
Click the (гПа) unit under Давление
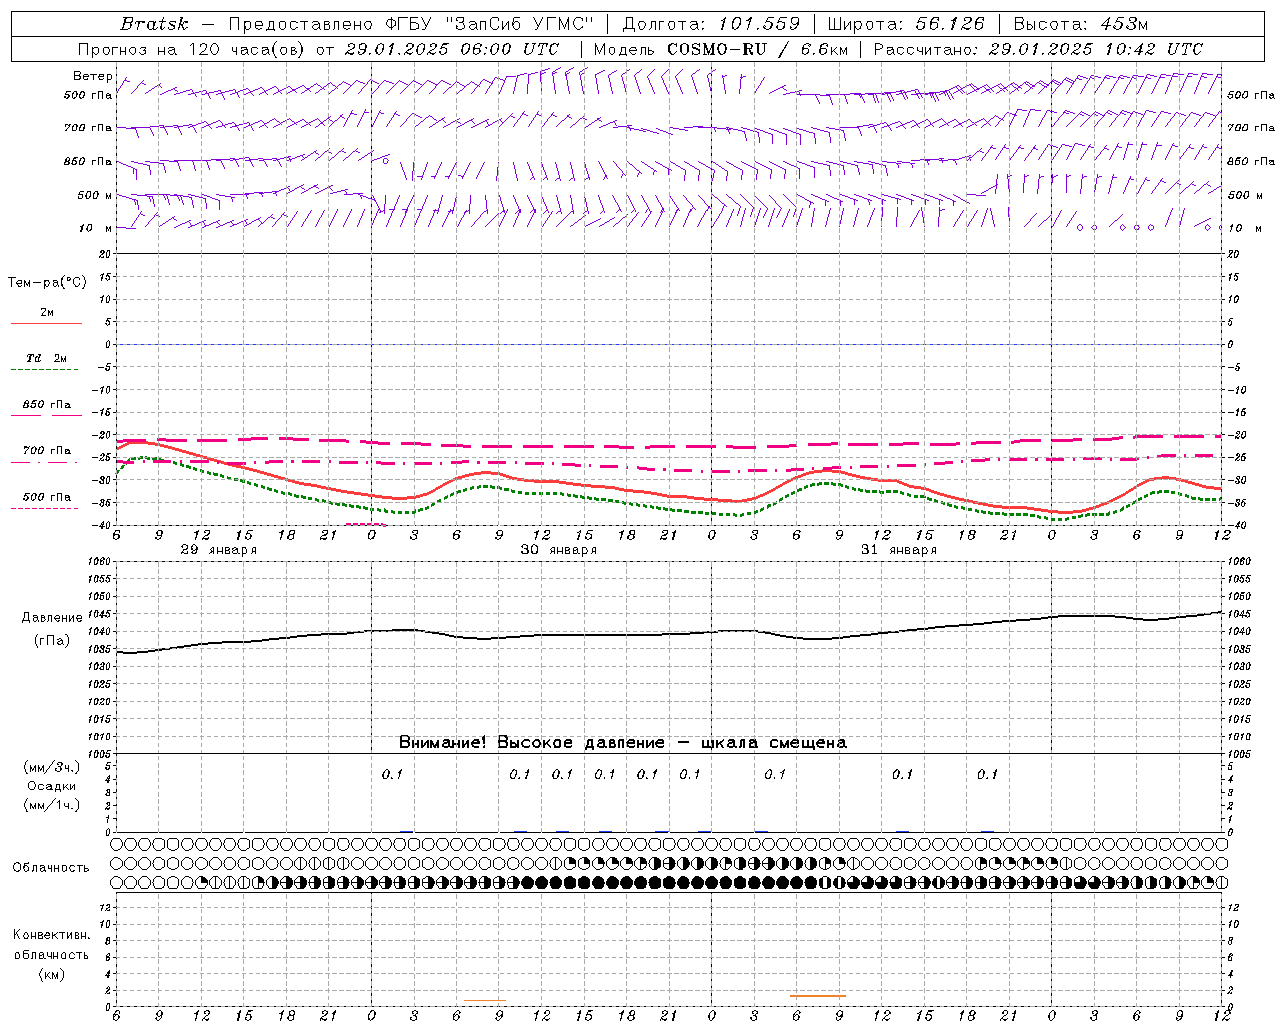coord(52,640)
